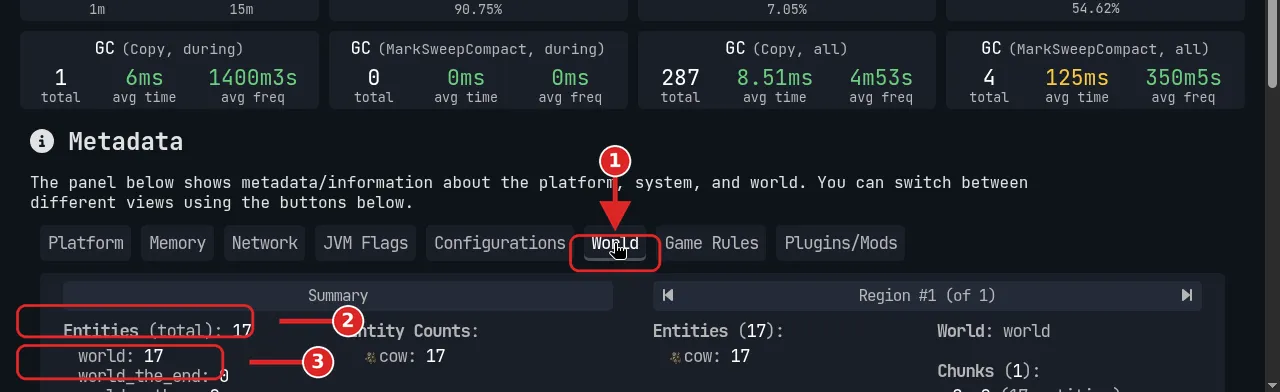Switch to the Memory tab

coord(177,243)
